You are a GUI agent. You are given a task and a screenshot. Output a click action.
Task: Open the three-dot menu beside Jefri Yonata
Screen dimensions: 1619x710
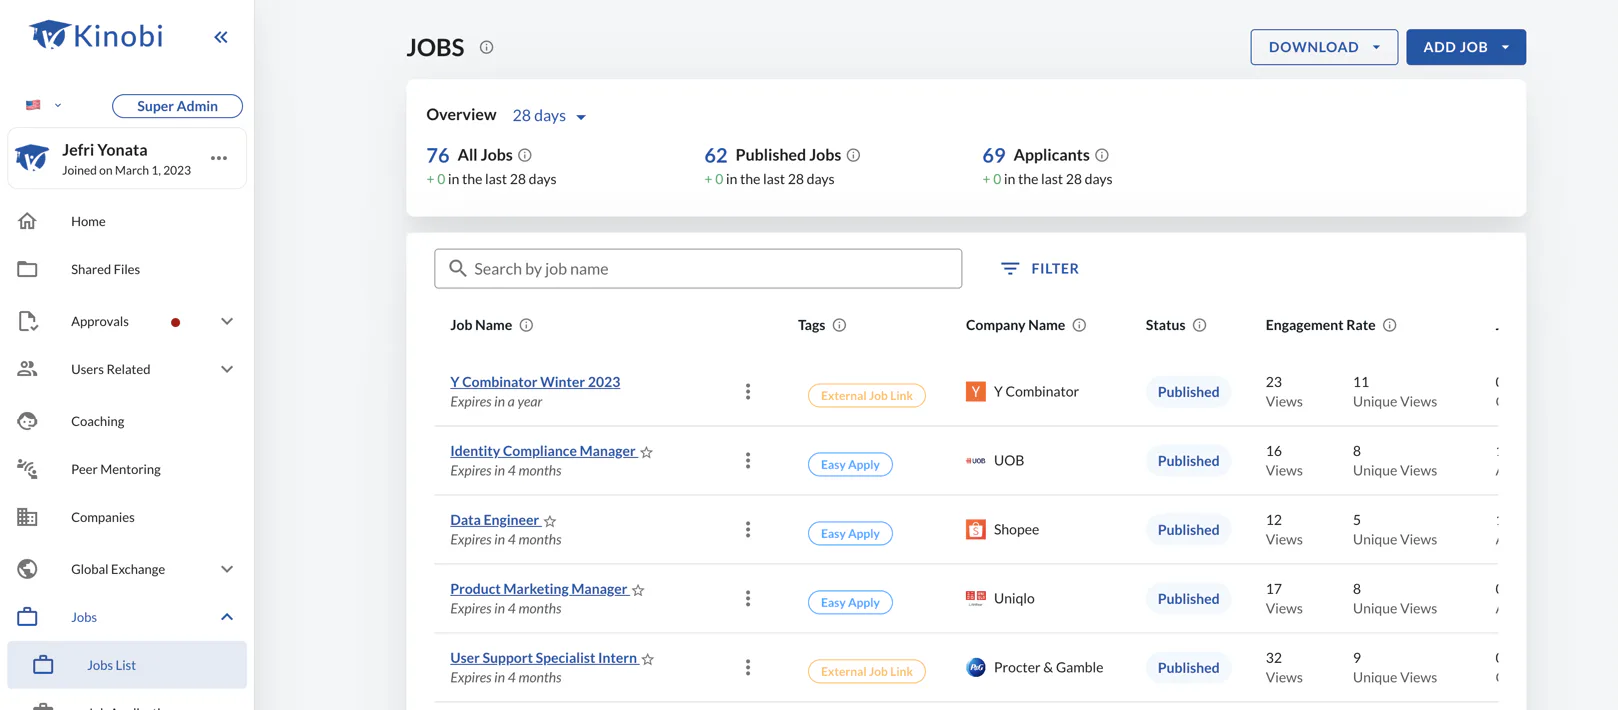click(219, 158)
